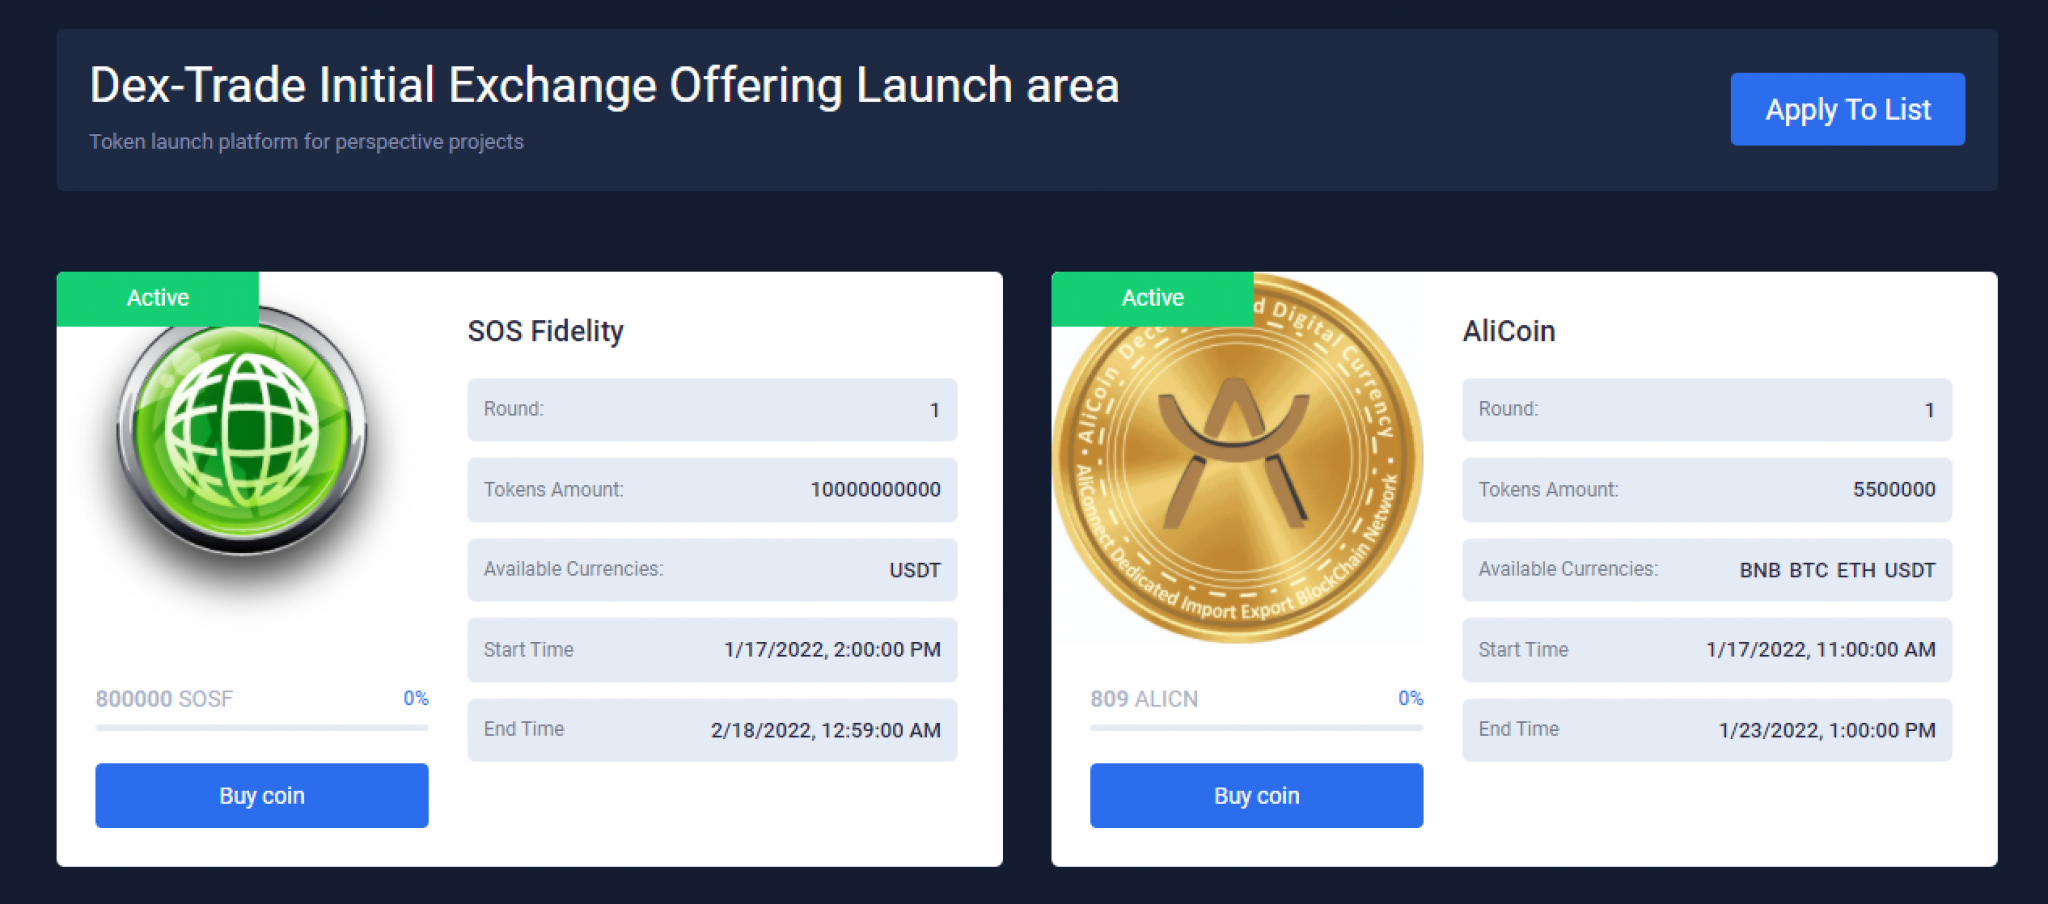Select the Active badge on AliCoin card
Viewport: 2048px width, 904px height.
pos(1152,297)
